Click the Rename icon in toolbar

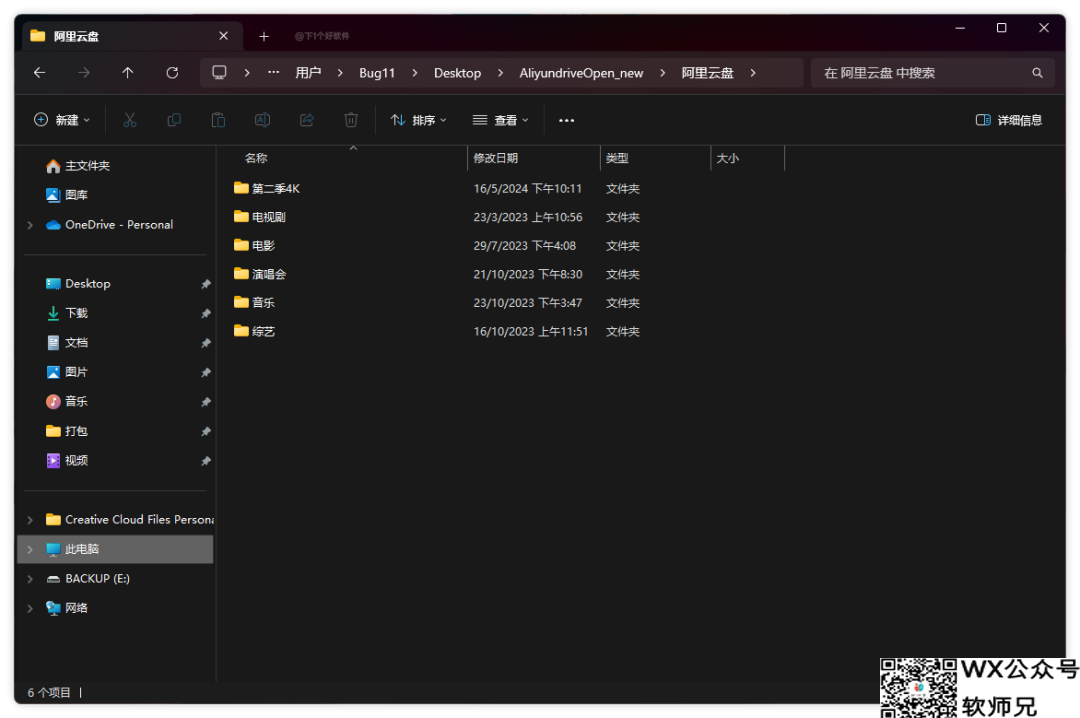click(x=262, y=120)
